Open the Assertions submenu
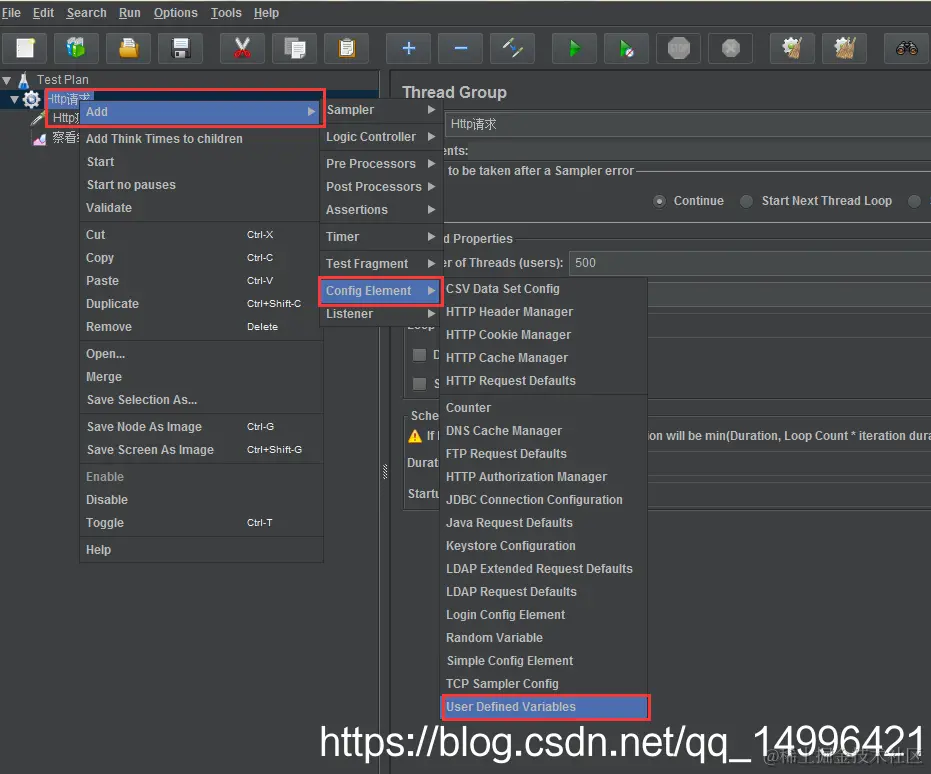This screenshot has height=774, width=931. (x=381, y=210)
